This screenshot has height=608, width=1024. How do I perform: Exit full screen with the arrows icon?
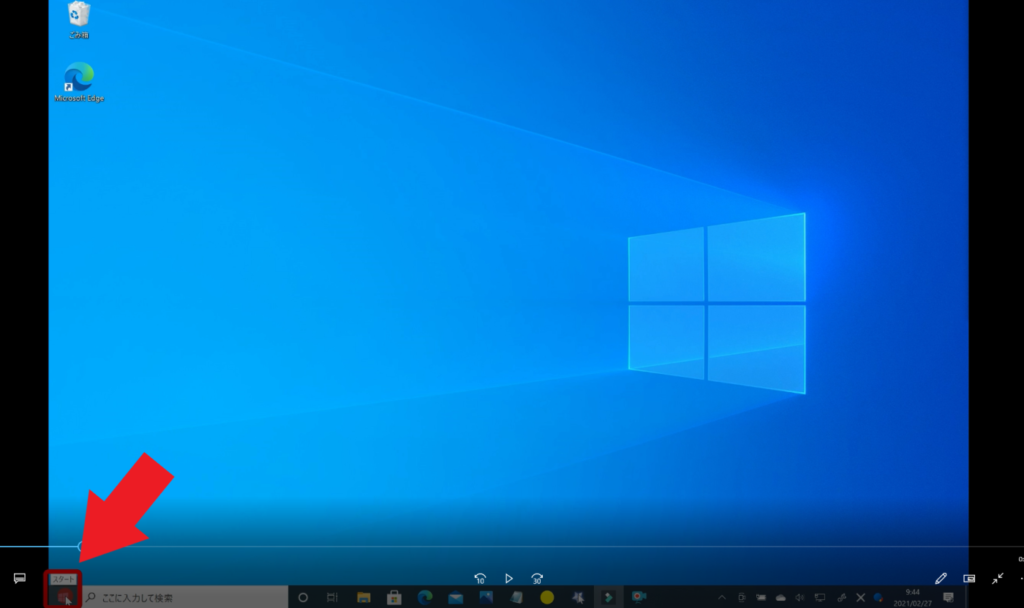click(x=997, y=578)
